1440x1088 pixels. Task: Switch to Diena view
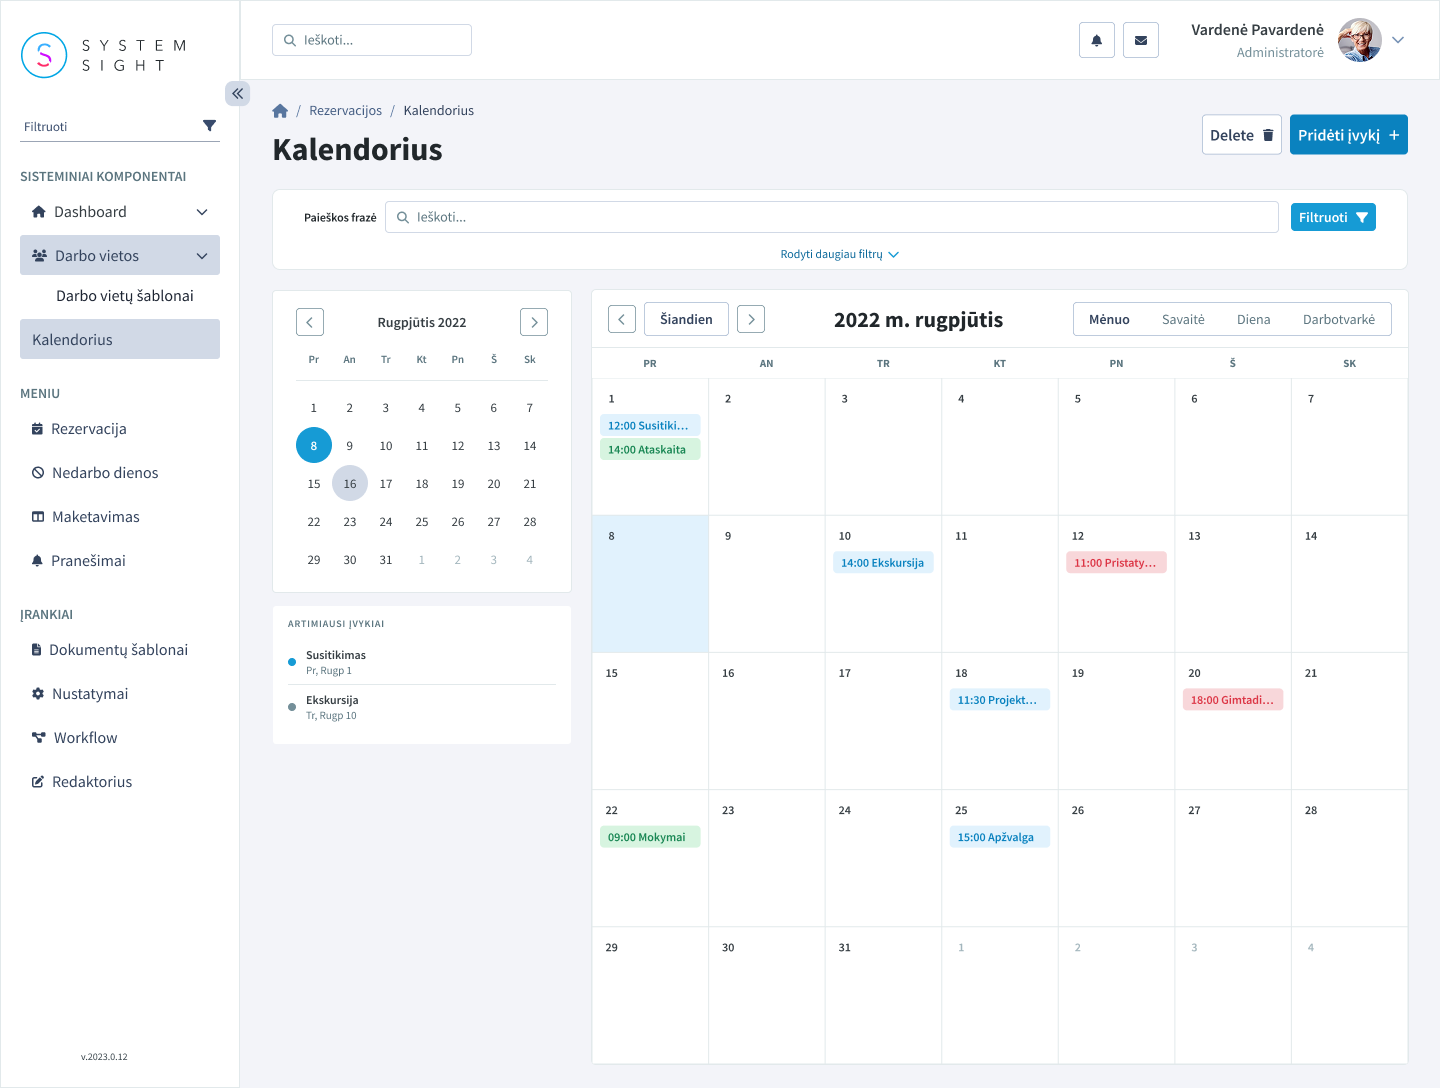1253,320
